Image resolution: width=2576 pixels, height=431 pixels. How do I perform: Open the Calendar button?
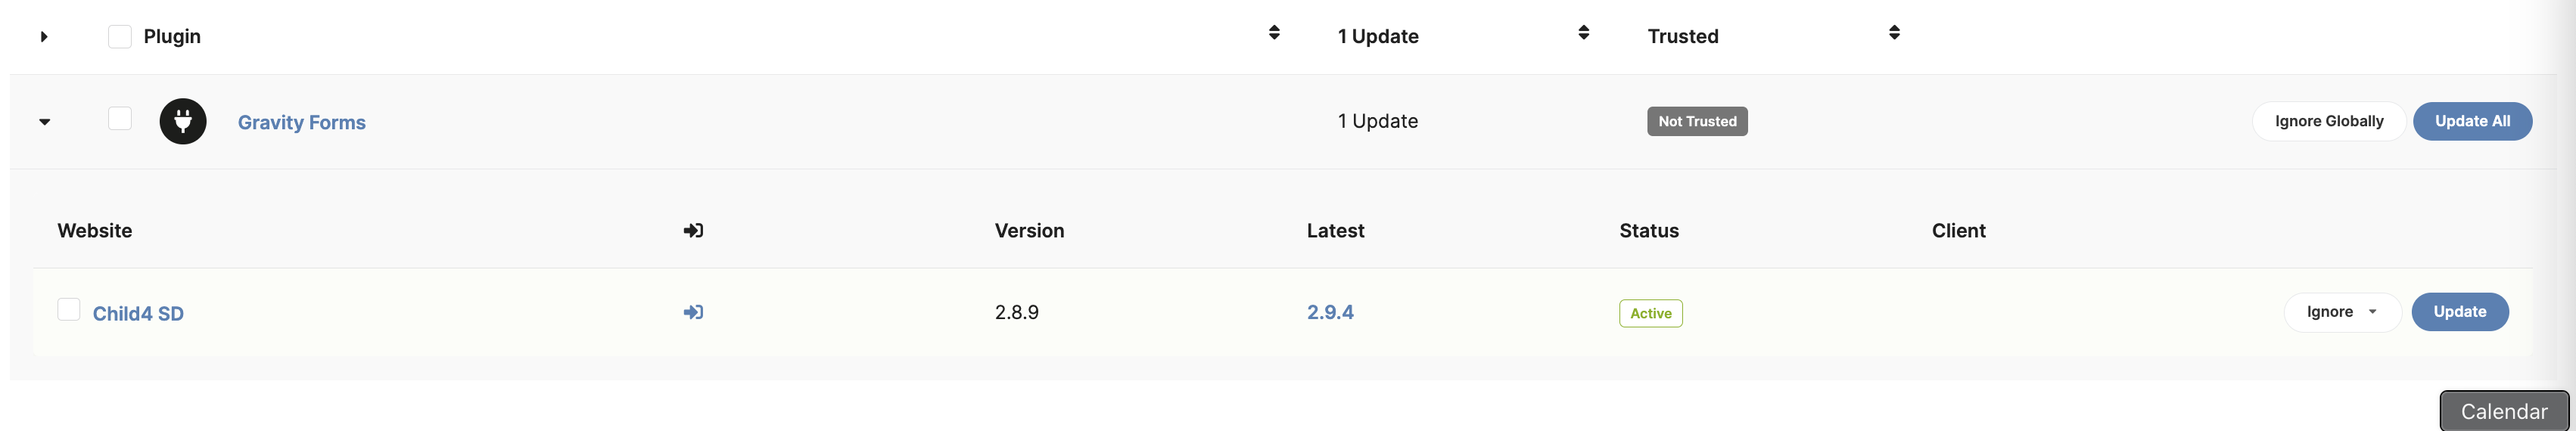tap(2504, 411)
